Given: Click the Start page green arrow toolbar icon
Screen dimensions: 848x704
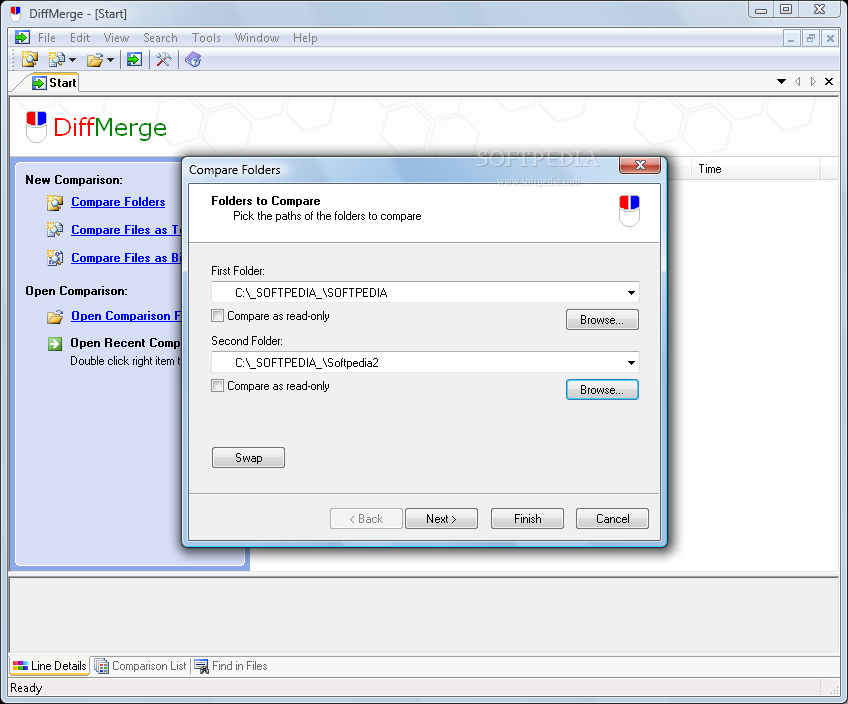Looking at the screenshot, I should coord(134,59).
